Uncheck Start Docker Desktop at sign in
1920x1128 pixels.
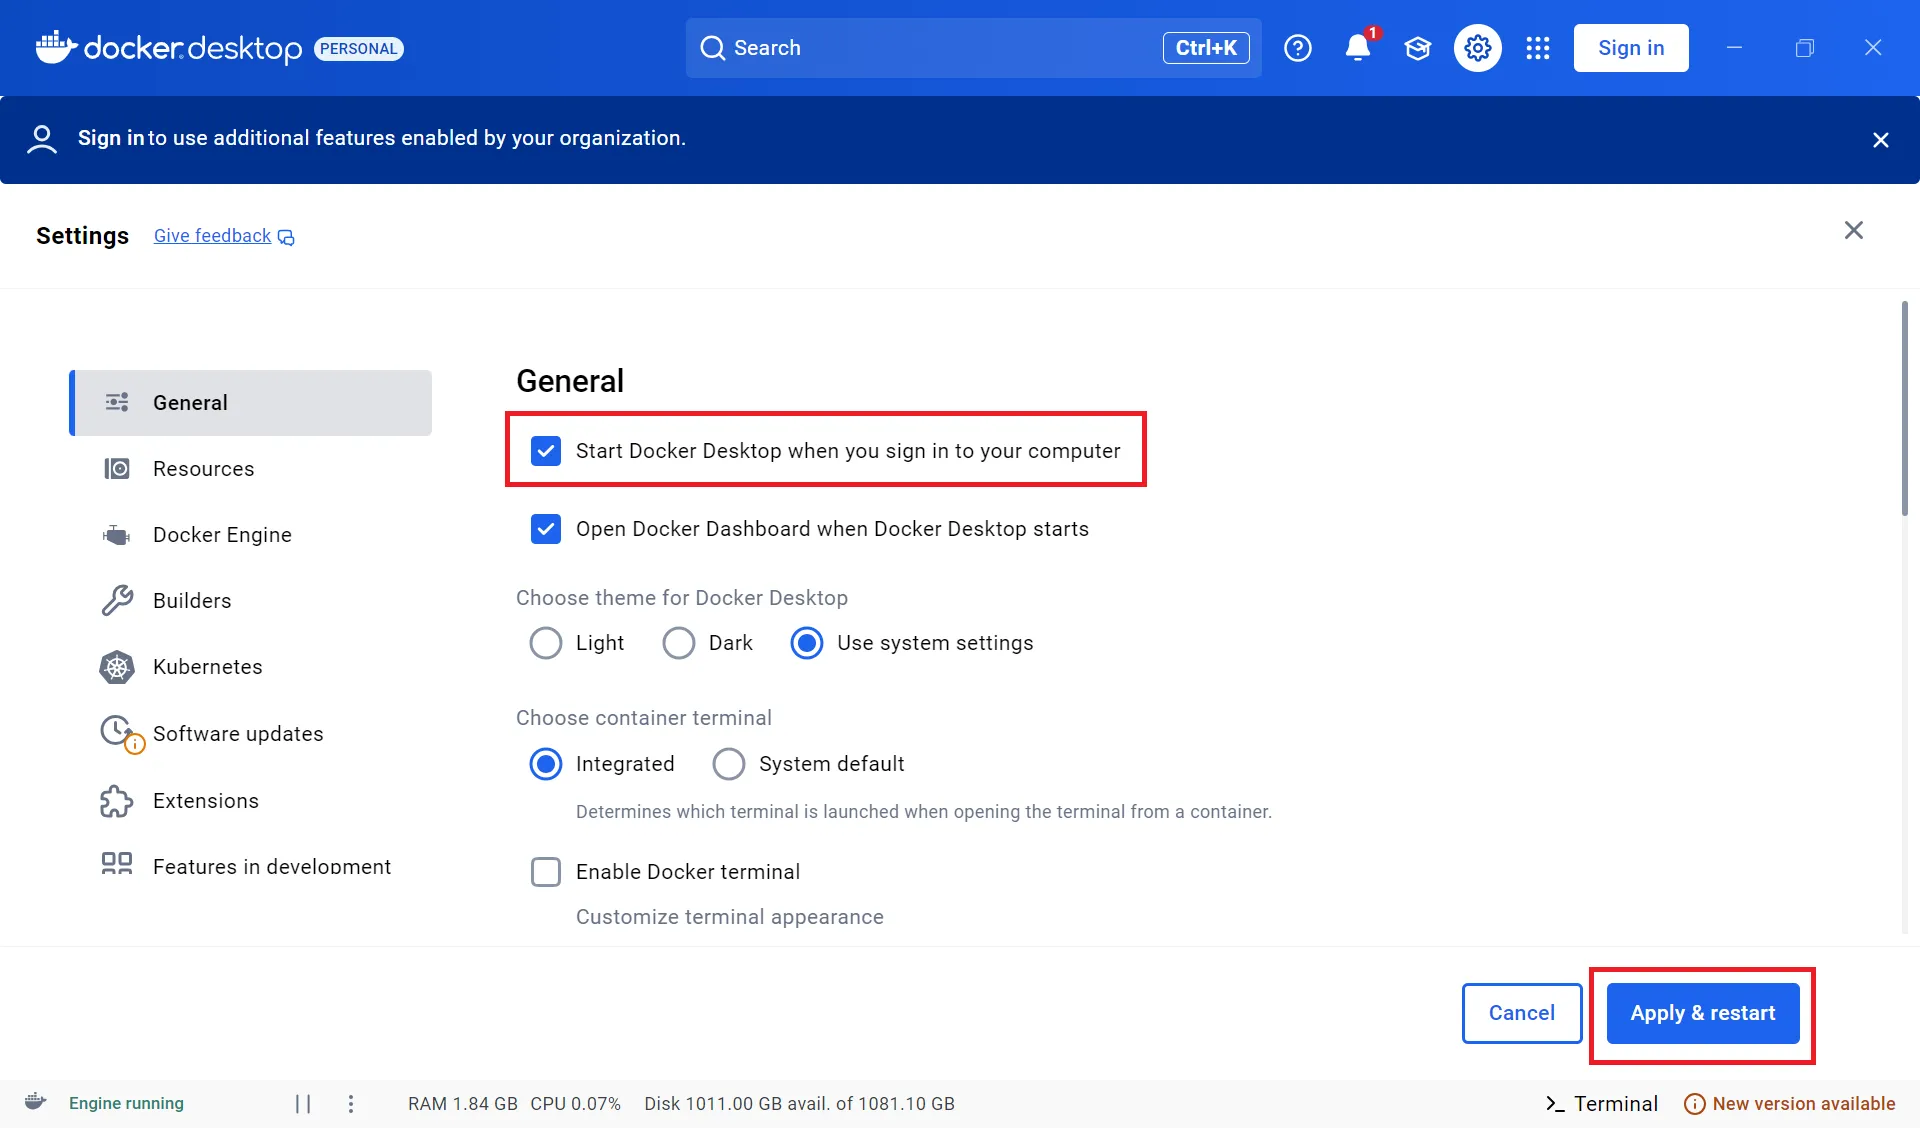(x=546, y=451)
